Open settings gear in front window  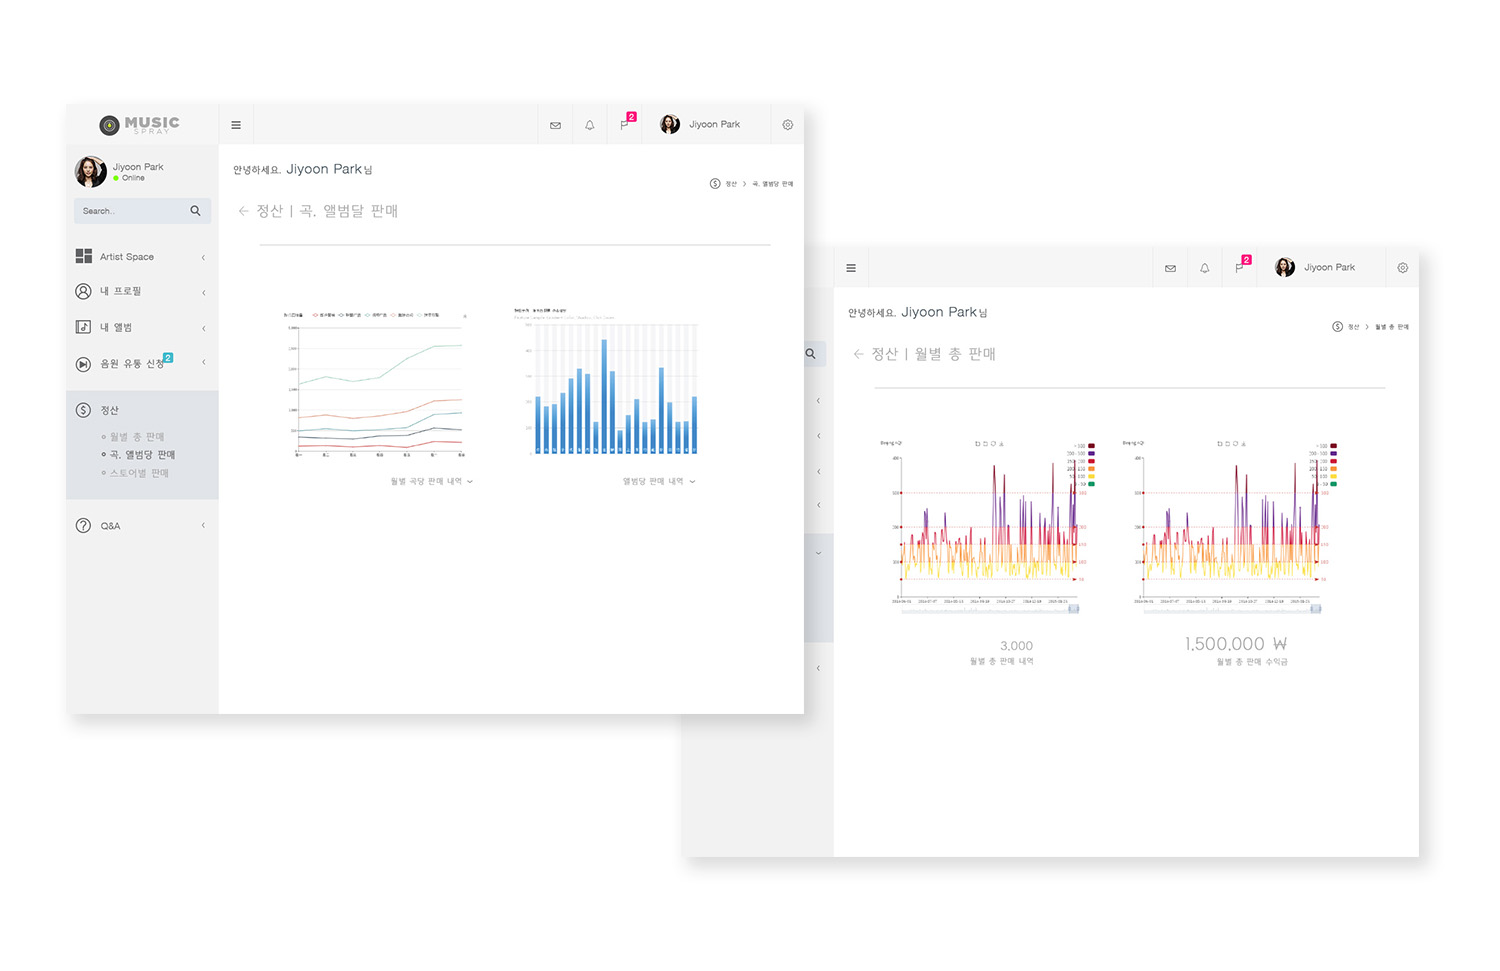point(788,125)
